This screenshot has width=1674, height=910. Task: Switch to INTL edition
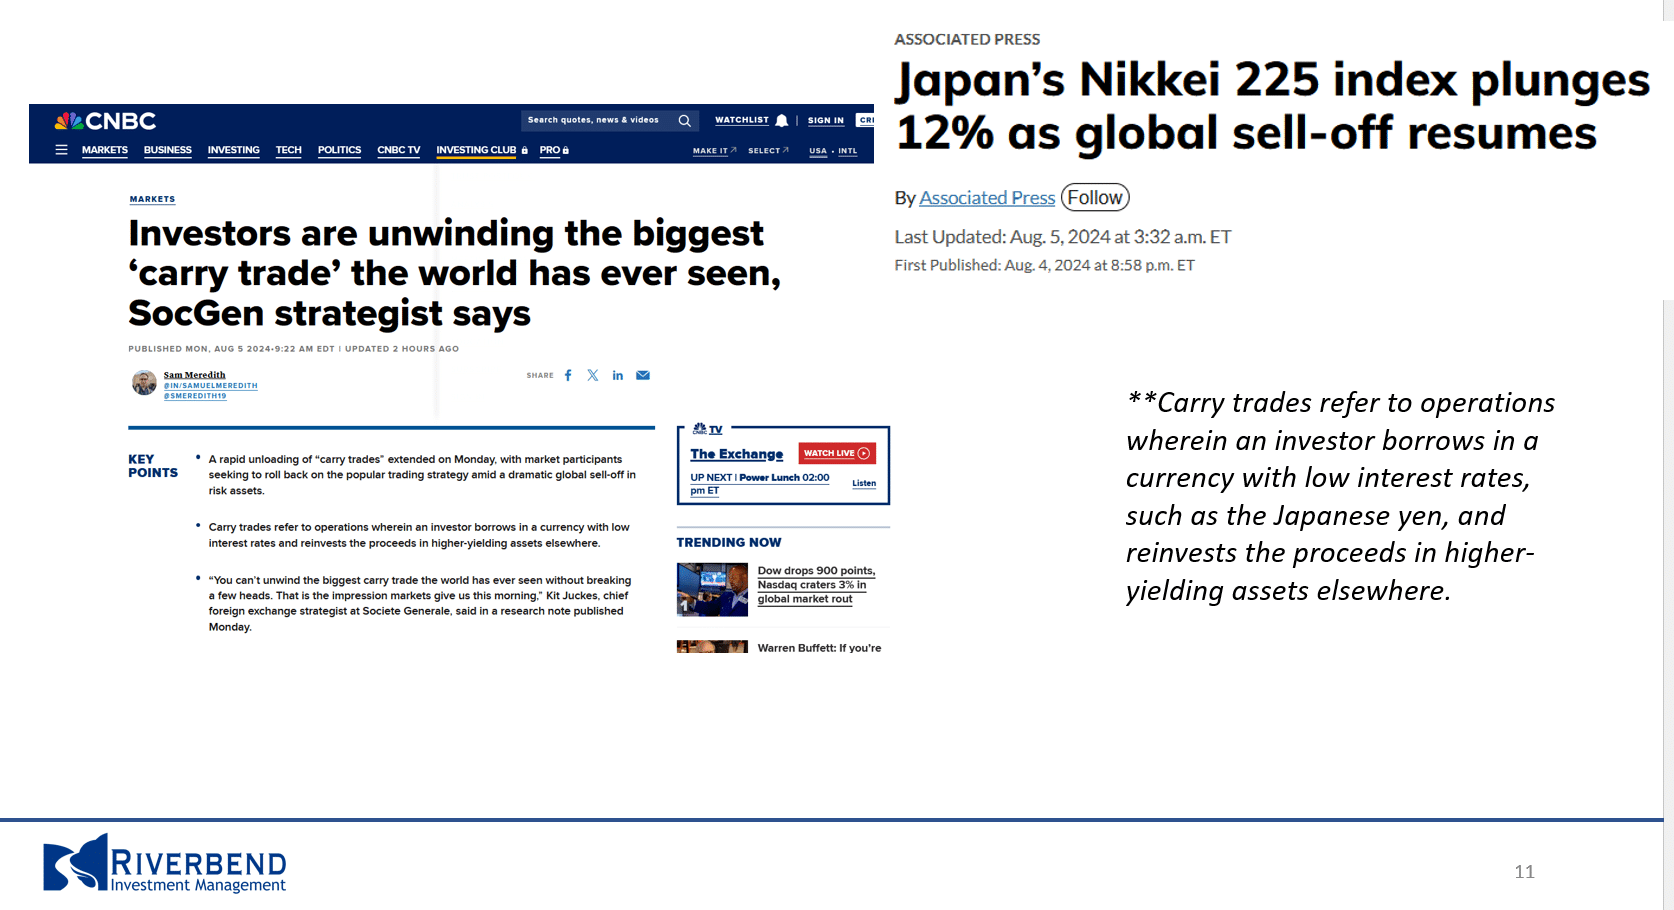click(x=848, y=151)
